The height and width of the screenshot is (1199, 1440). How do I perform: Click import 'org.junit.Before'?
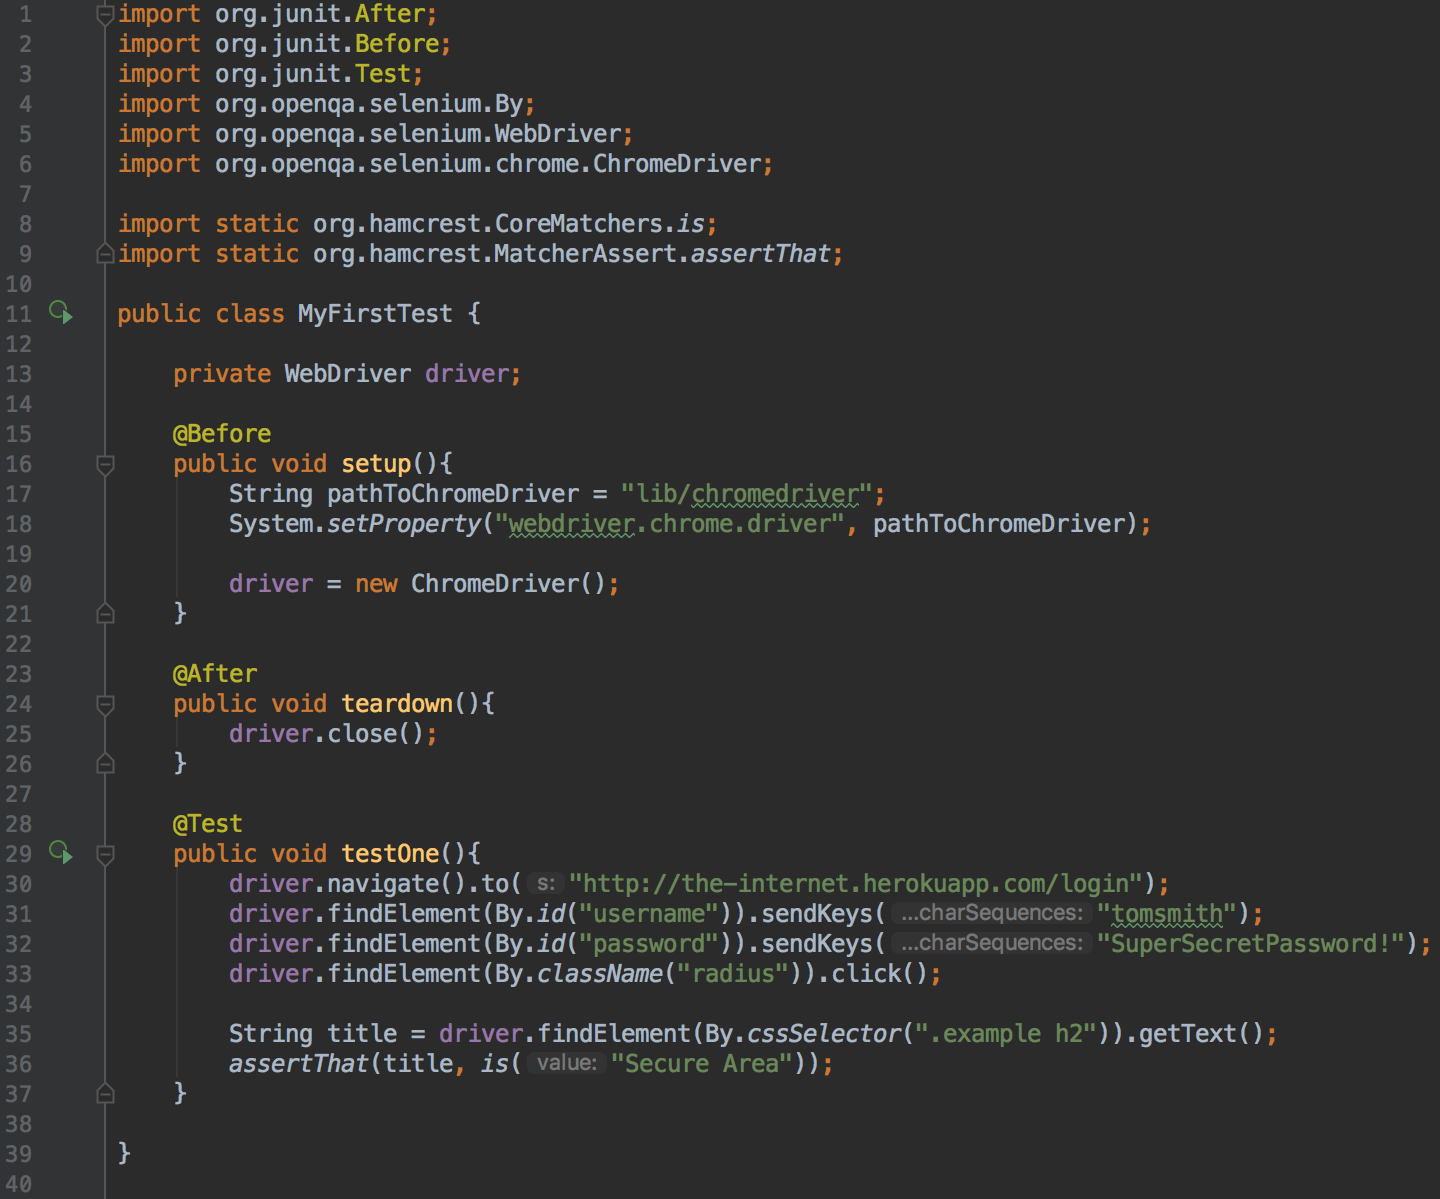(327, 44)
